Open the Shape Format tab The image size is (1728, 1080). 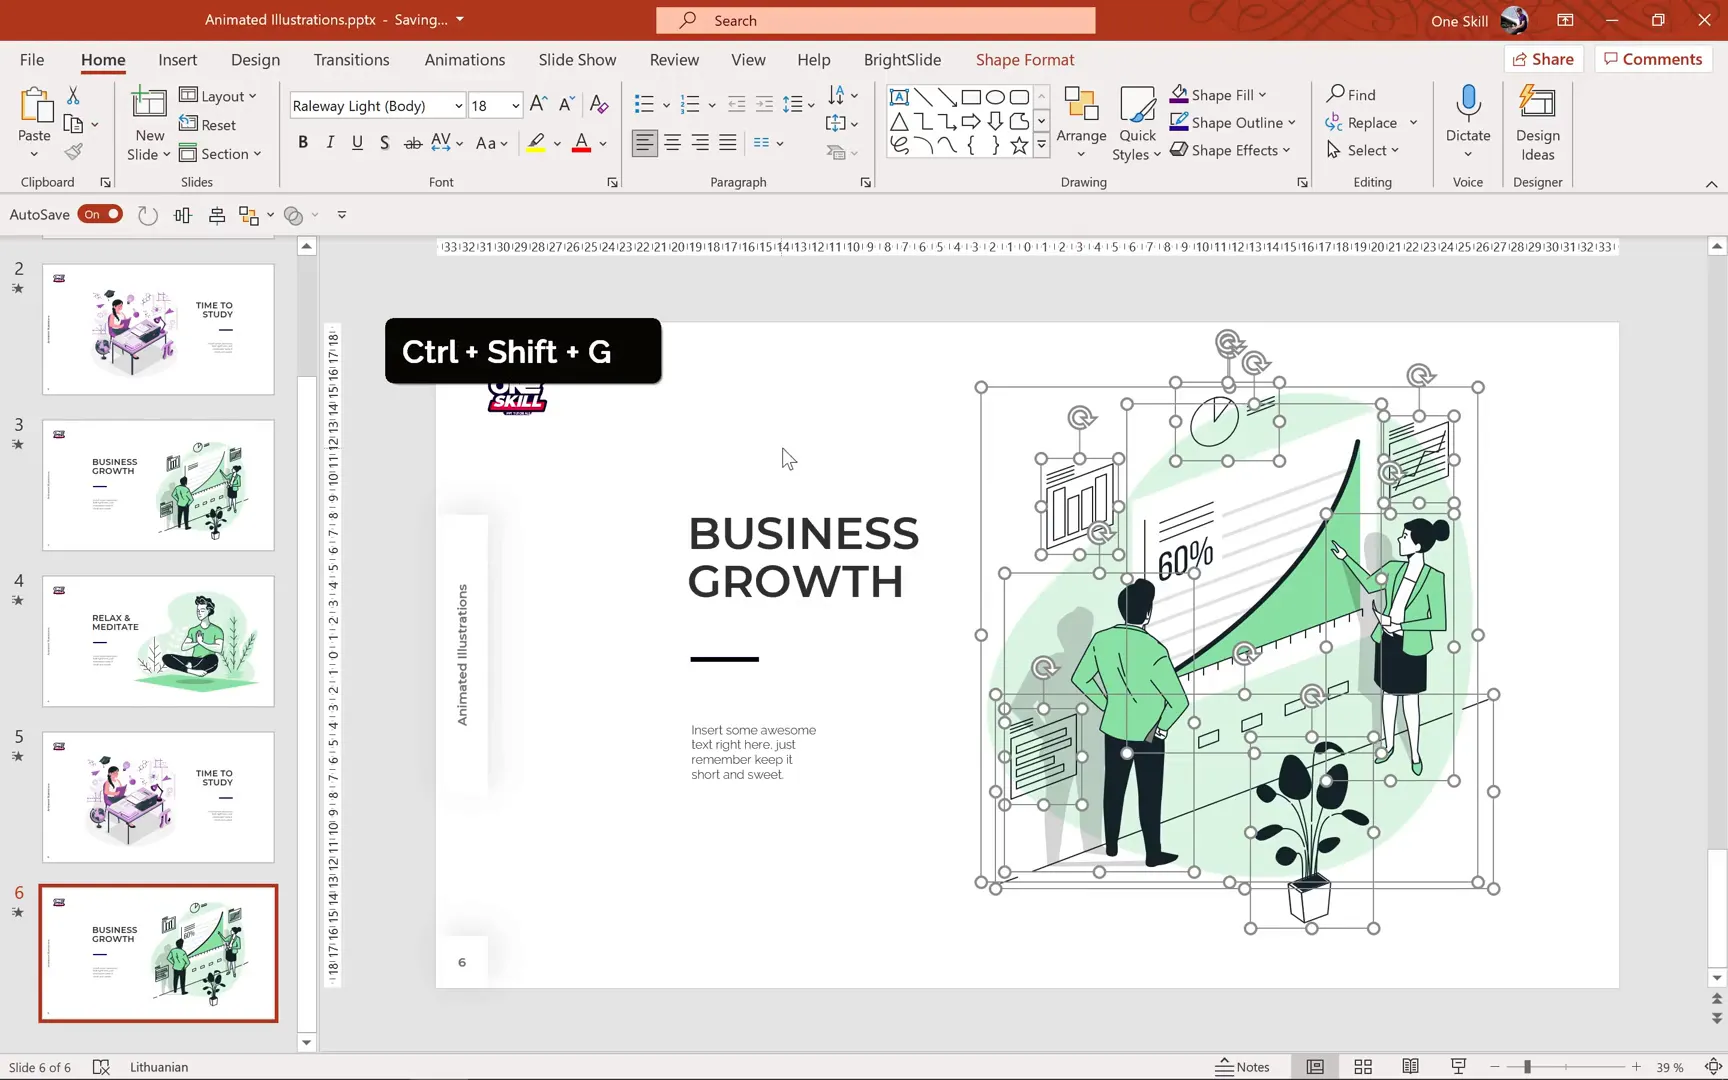pyautogui.click(x=1024, y=60)
